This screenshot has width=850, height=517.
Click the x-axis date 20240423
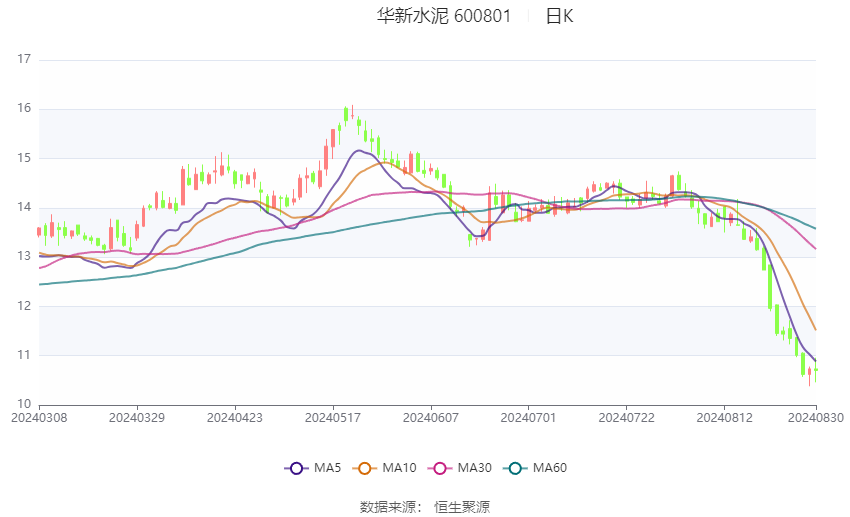[235, 418]
